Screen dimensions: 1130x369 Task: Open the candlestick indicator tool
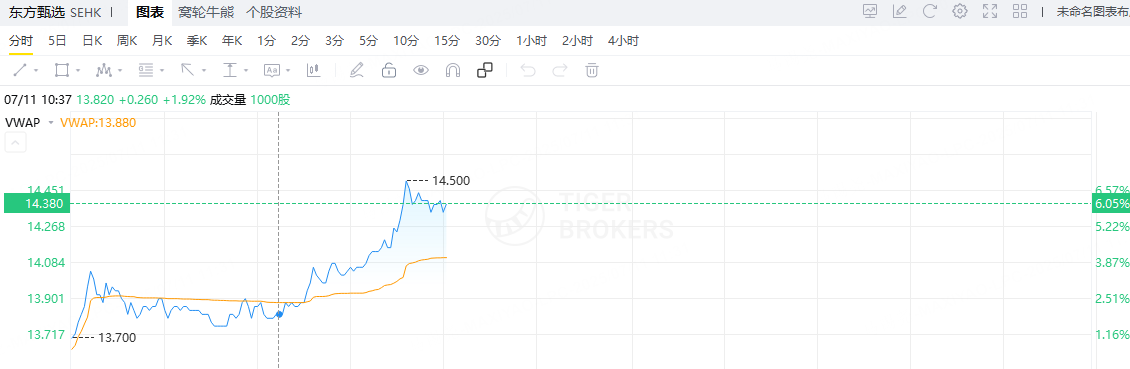pos(313,70)
